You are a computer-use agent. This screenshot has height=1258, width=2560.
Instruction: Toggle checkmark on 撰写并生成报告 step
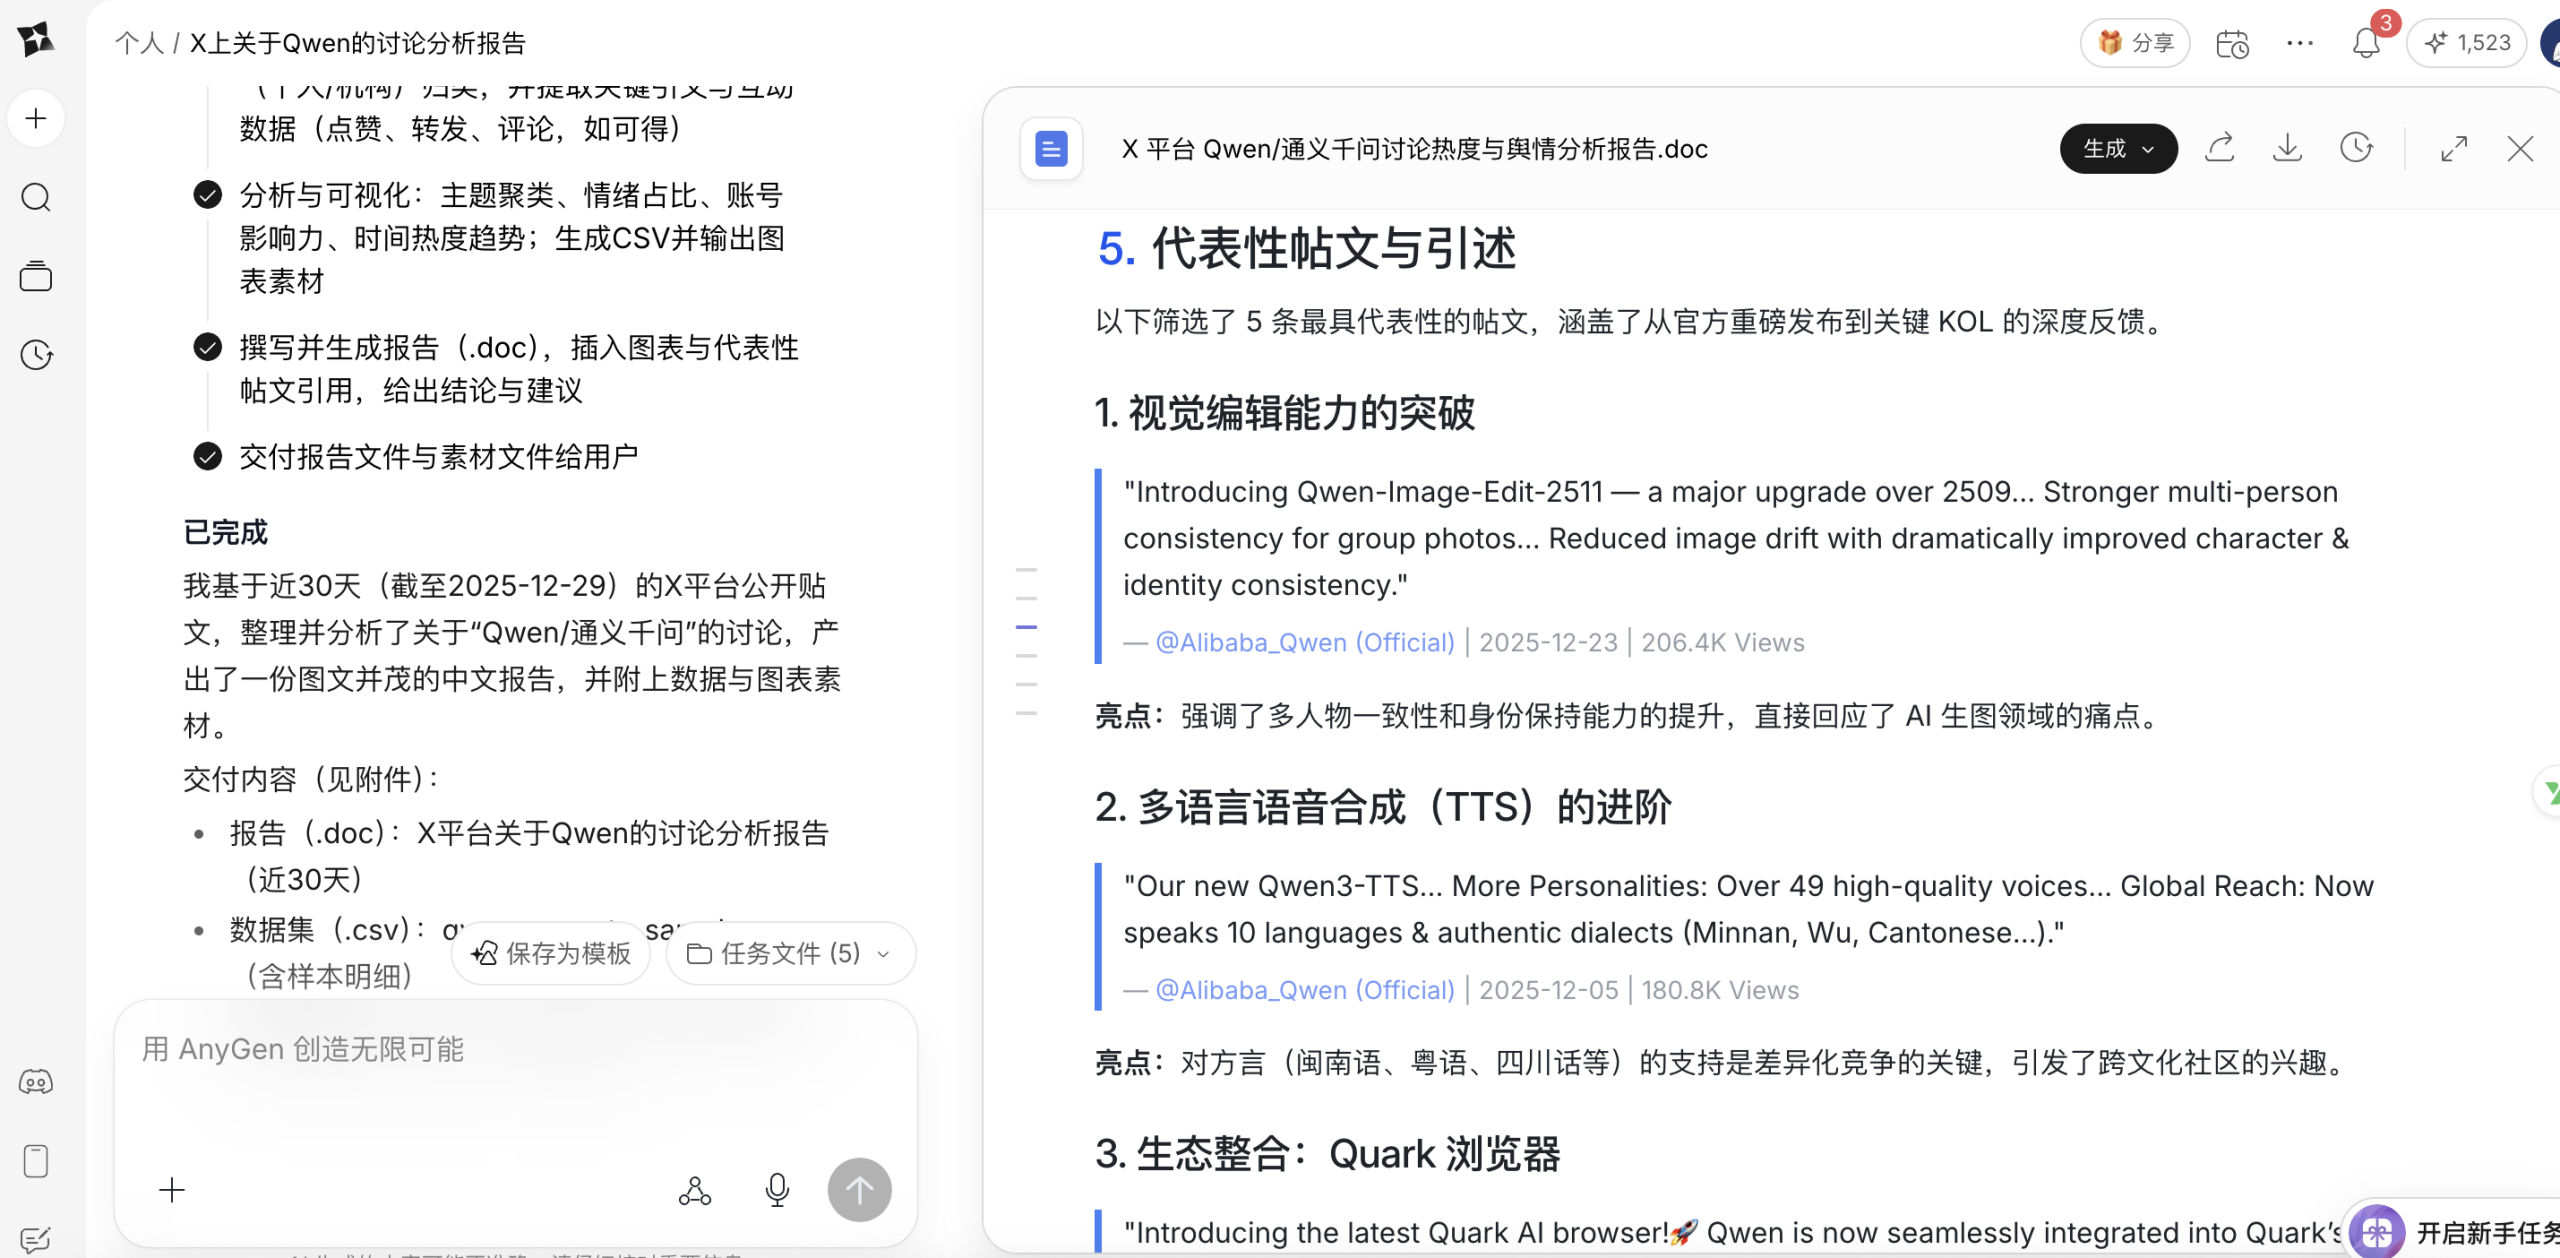pyautogui.click(x=207, y=347)
